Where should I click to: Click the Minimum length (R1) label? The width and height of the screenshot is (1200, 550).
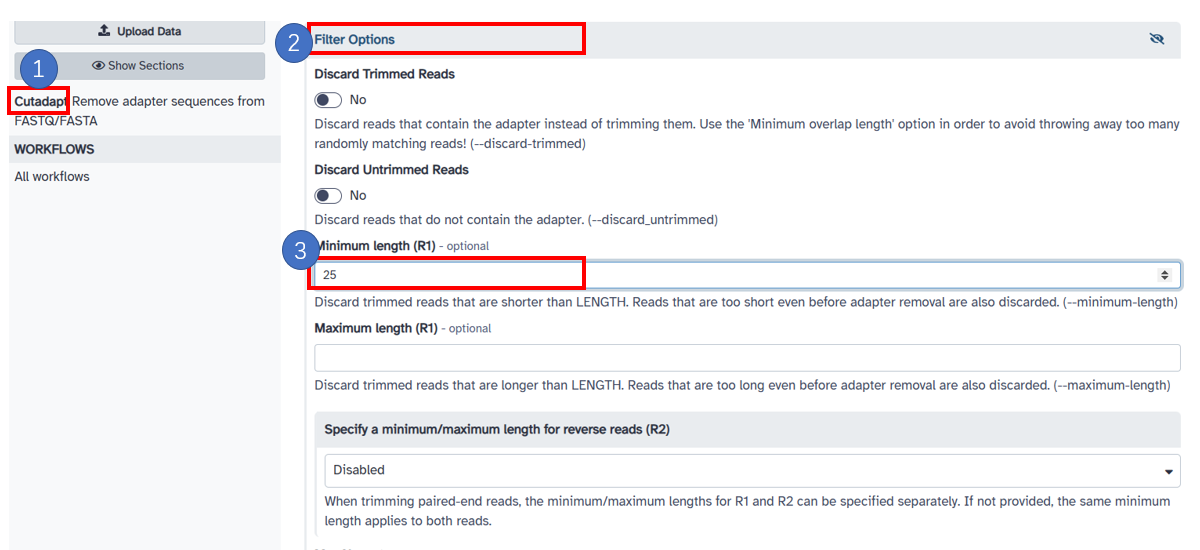coord(377,245)
